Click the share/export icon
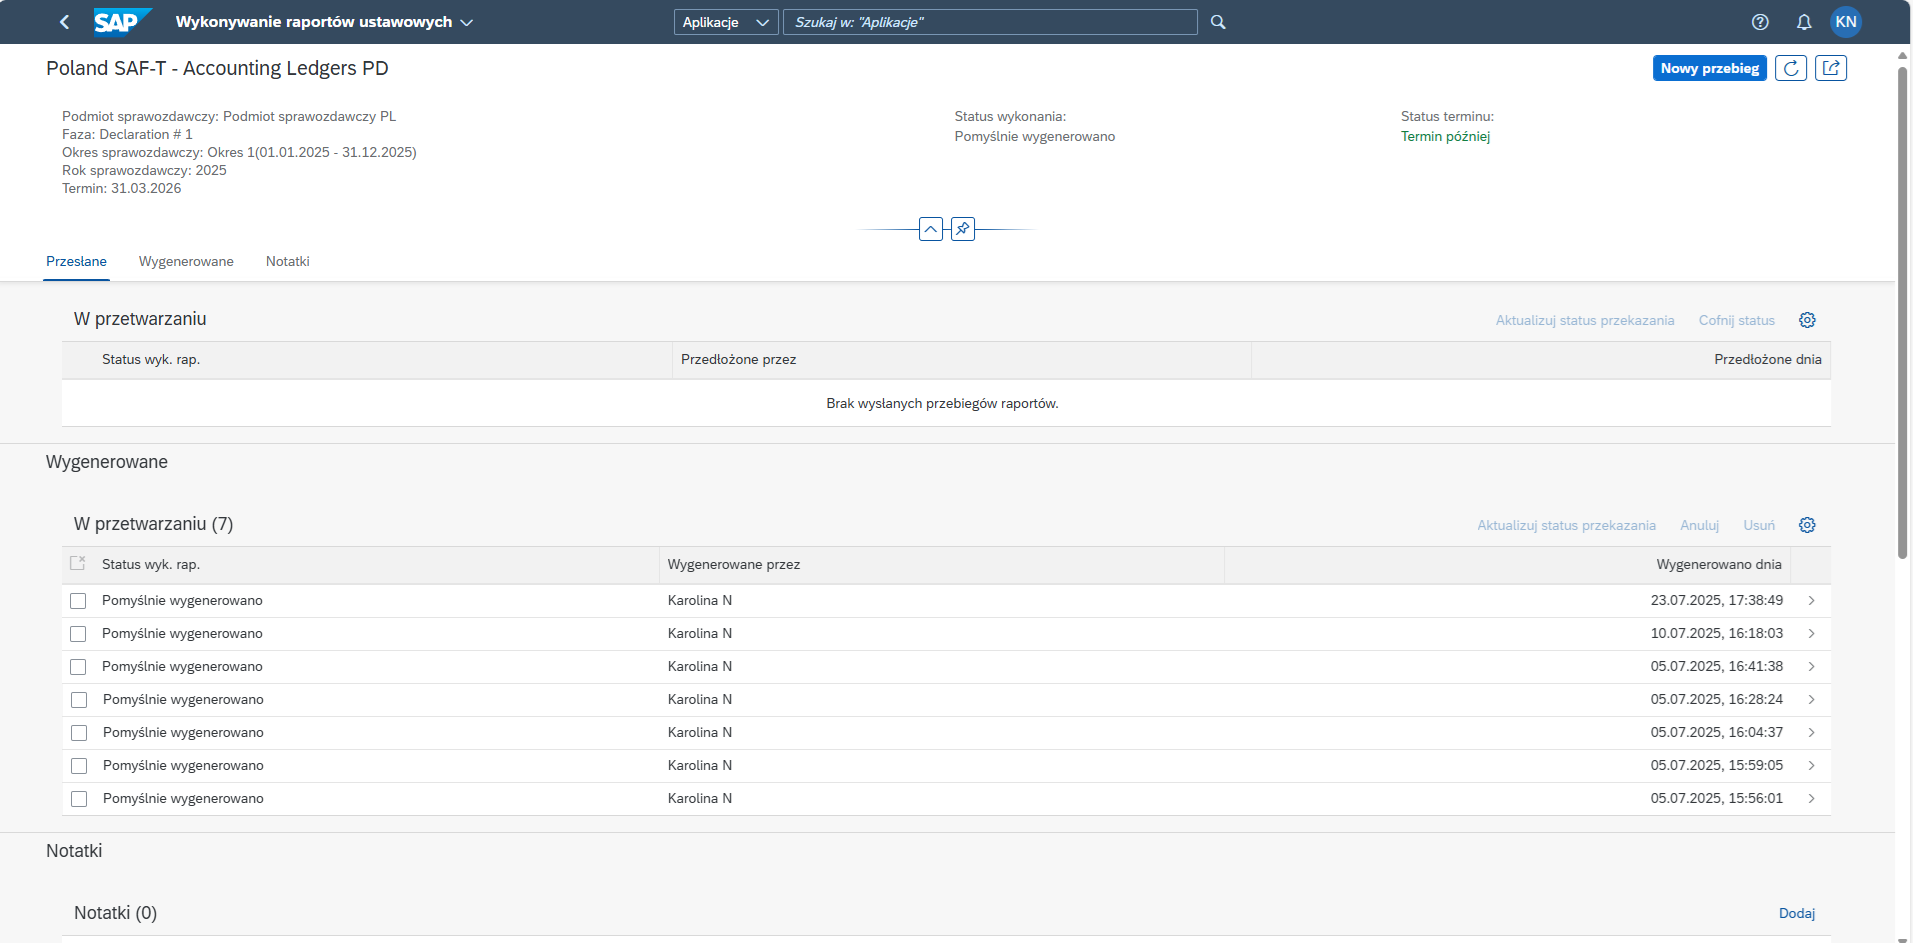The height and width of the screenshot is (943, 1913). tap(1831, 68)
